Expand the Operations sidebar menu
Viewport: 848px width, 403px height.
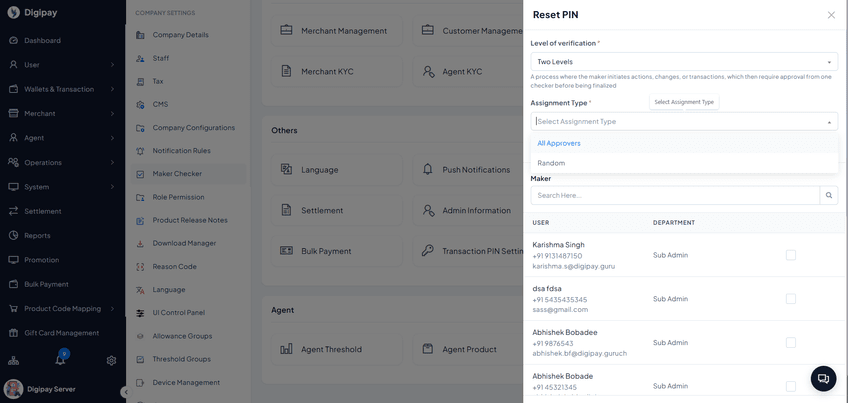click(112, 162)
